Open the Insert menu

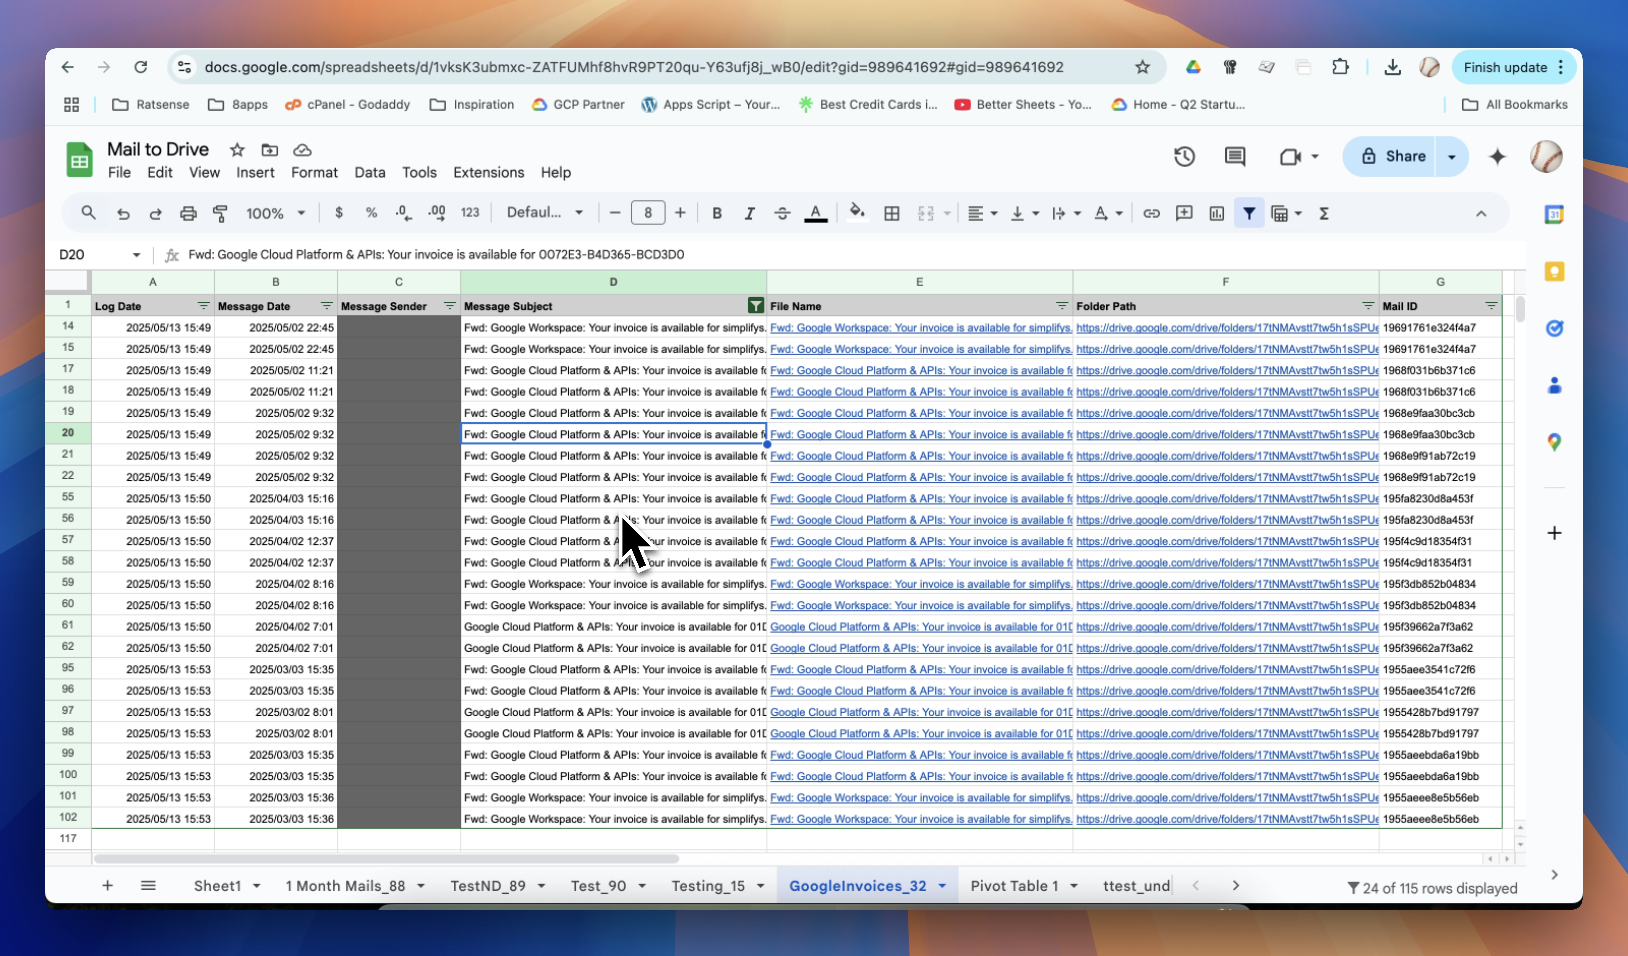coord(255,172)
